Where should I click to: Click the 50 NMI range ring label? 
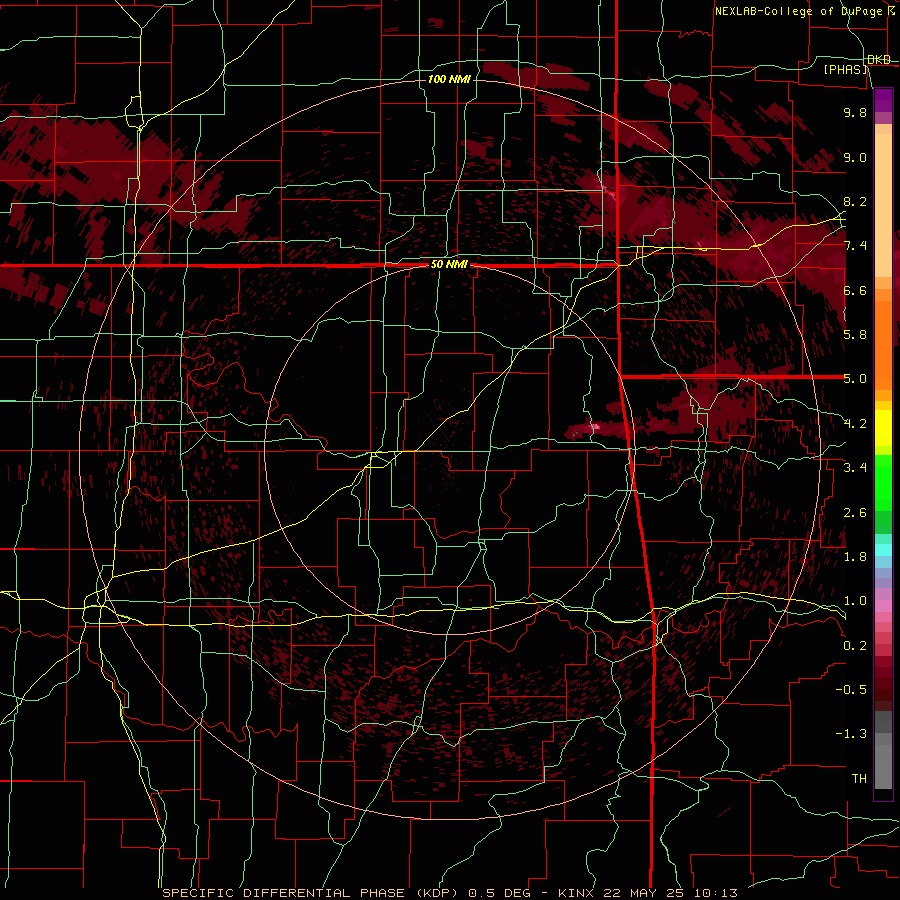[449, 265]
